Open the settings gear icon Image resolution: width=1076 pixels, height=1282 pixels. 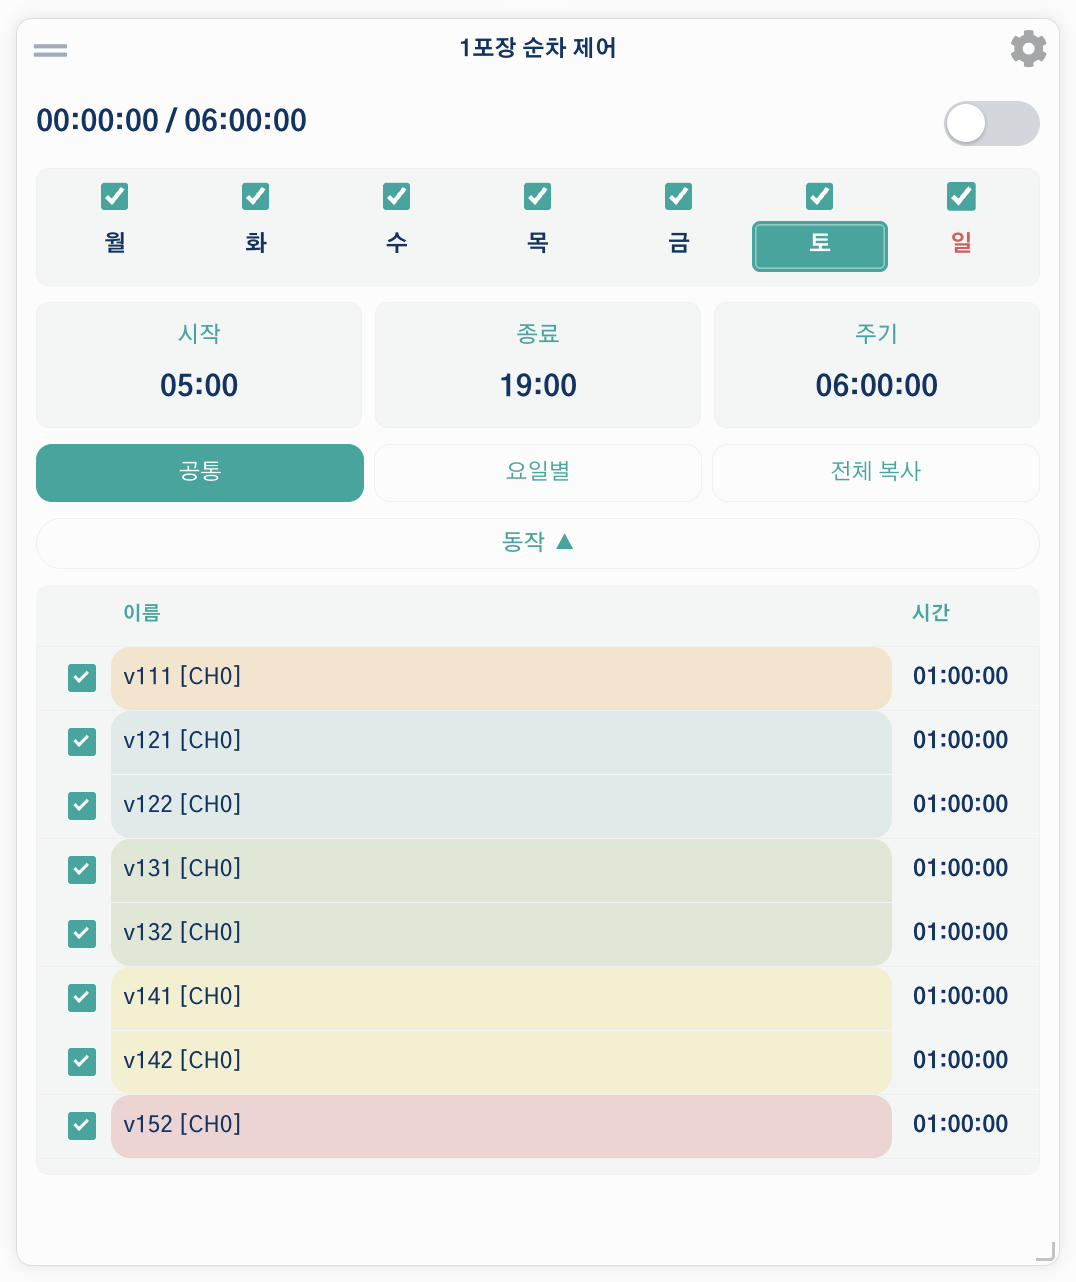(x=1028, y=49)
